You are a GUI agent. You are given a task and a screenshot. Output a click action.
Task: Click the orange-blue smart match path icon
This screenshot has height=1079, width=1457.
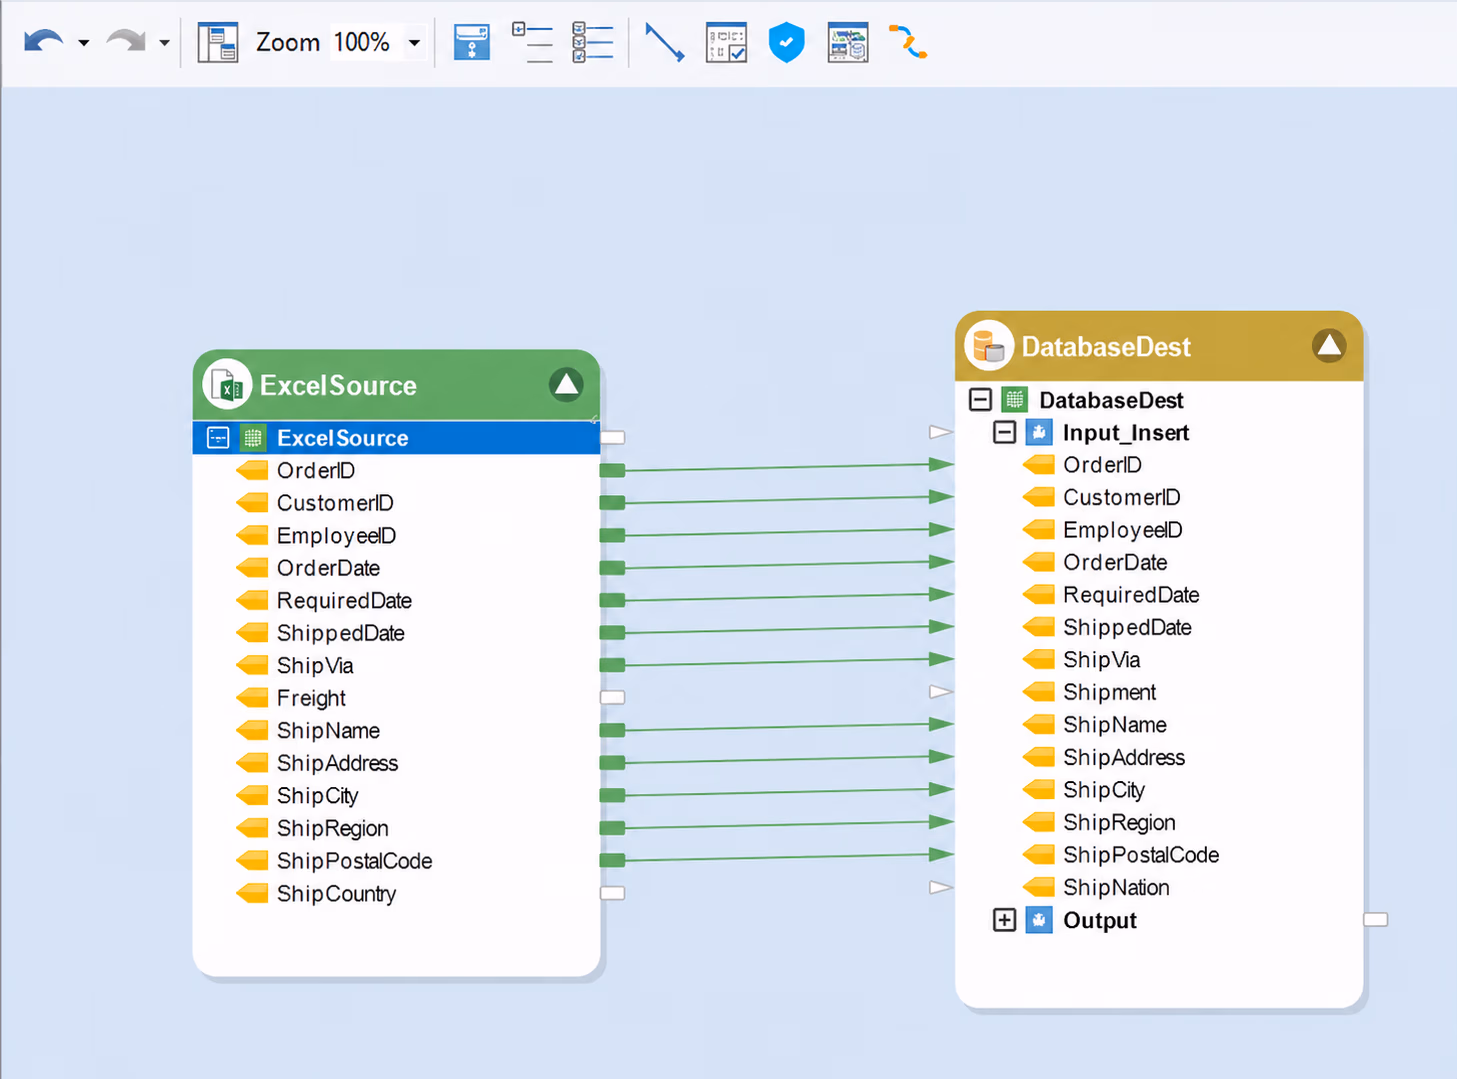908,43
